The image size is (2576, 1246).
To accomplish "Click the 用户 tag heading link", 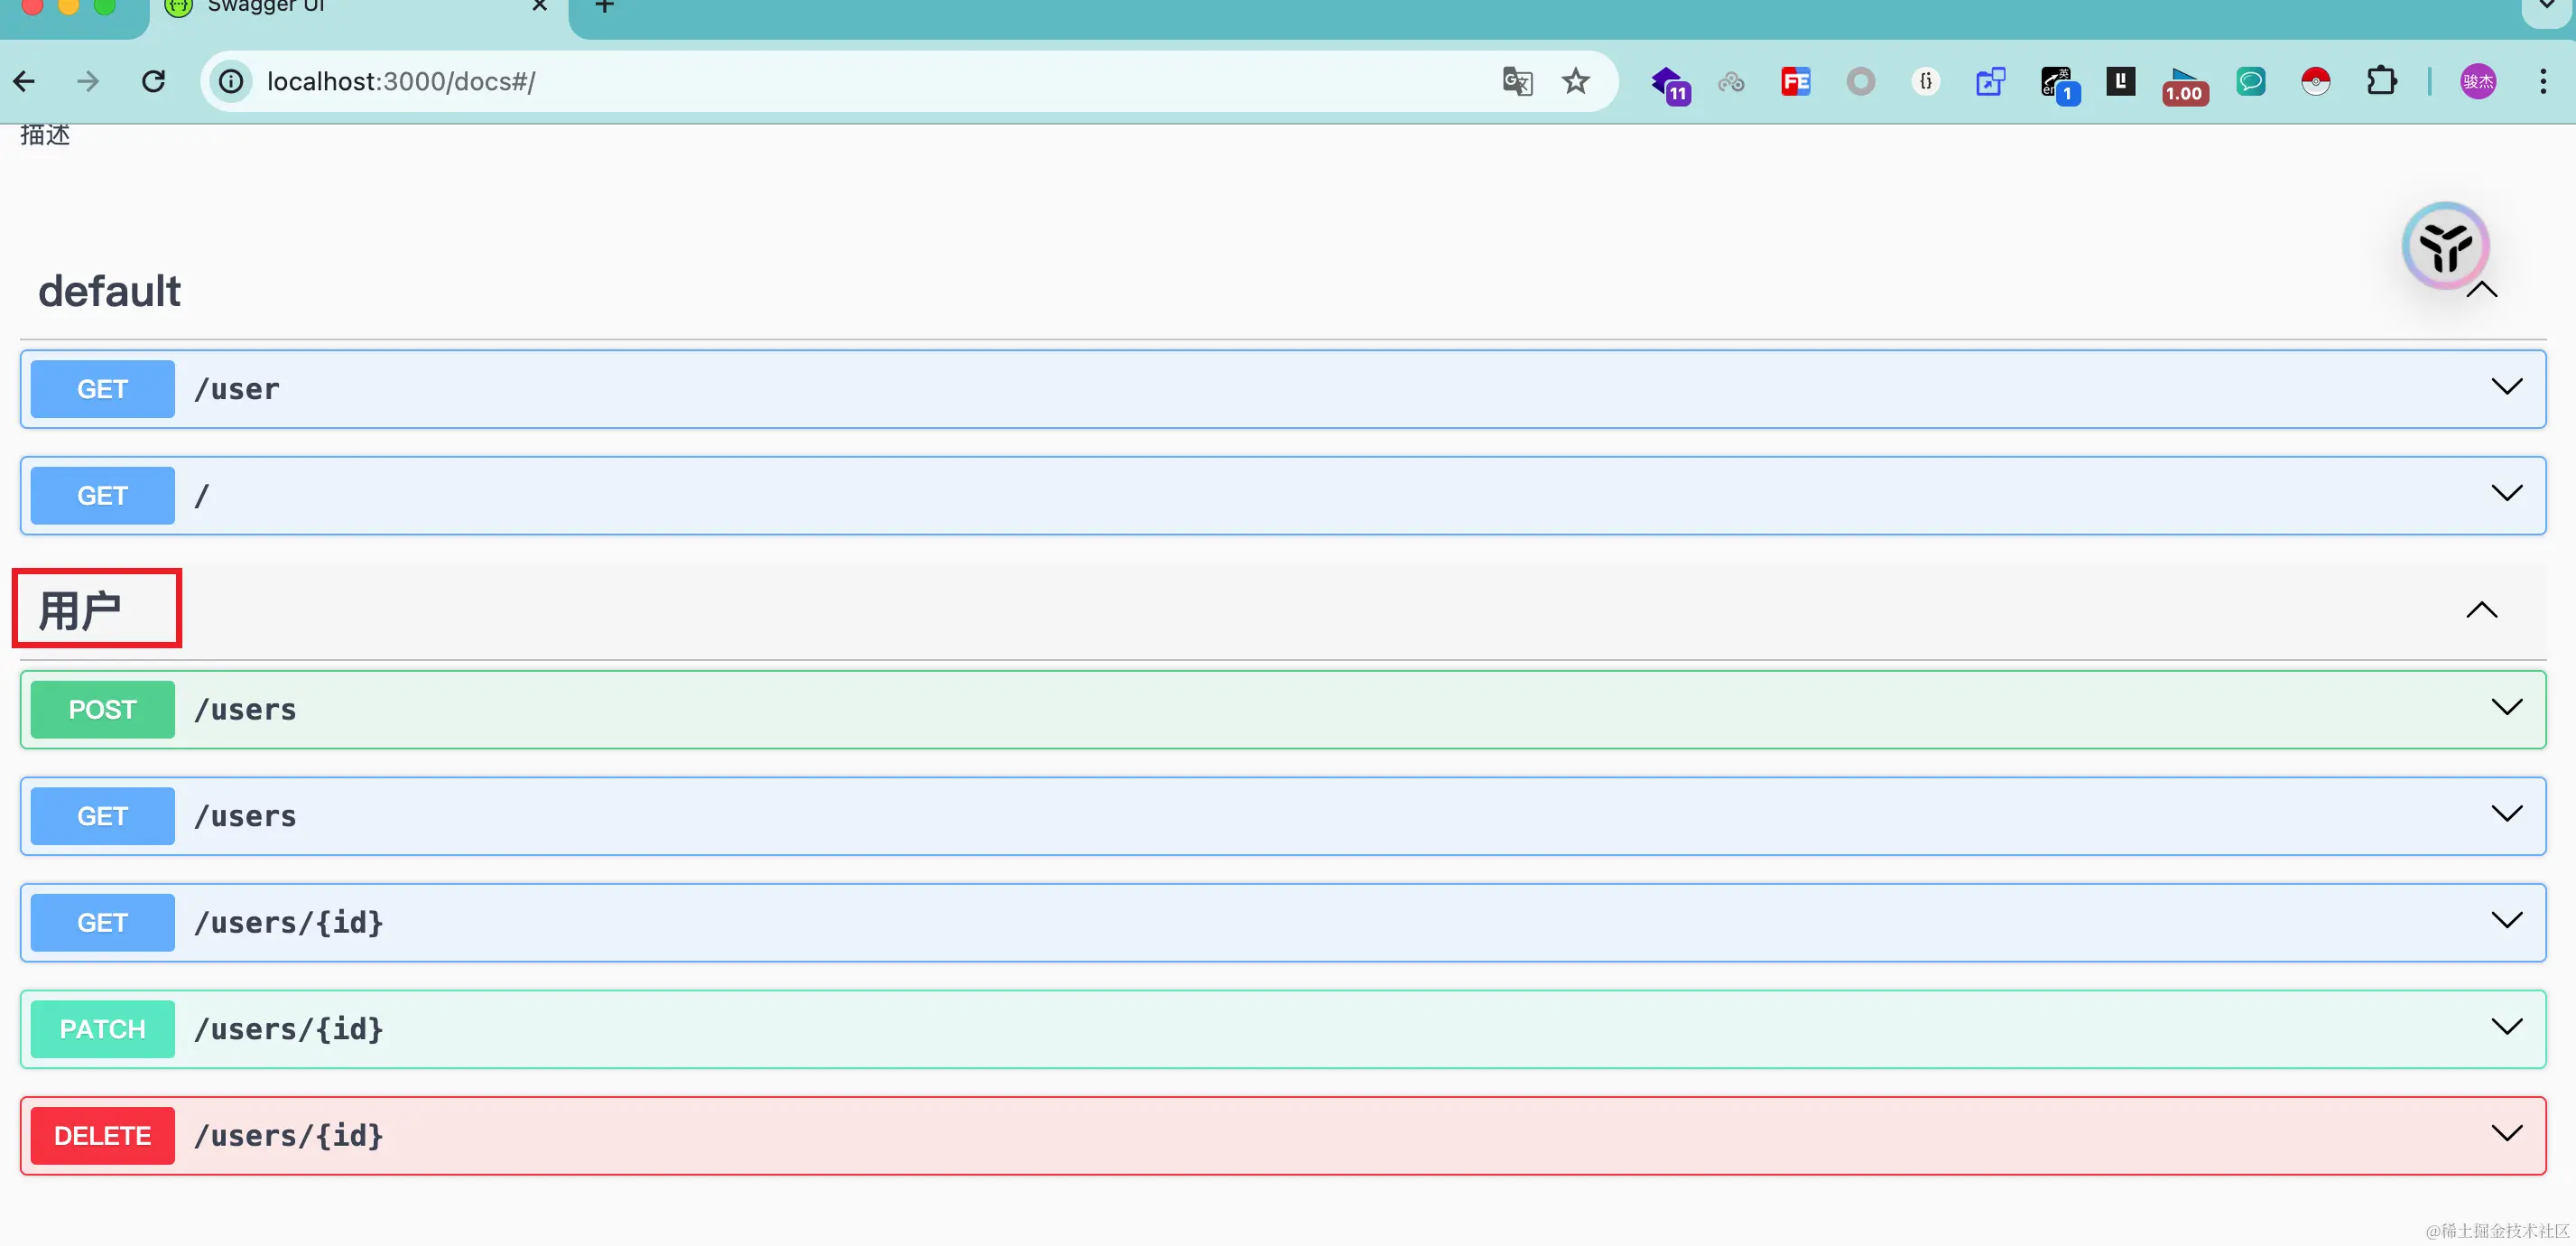I will pyautogui.click(x=80, y=610).
